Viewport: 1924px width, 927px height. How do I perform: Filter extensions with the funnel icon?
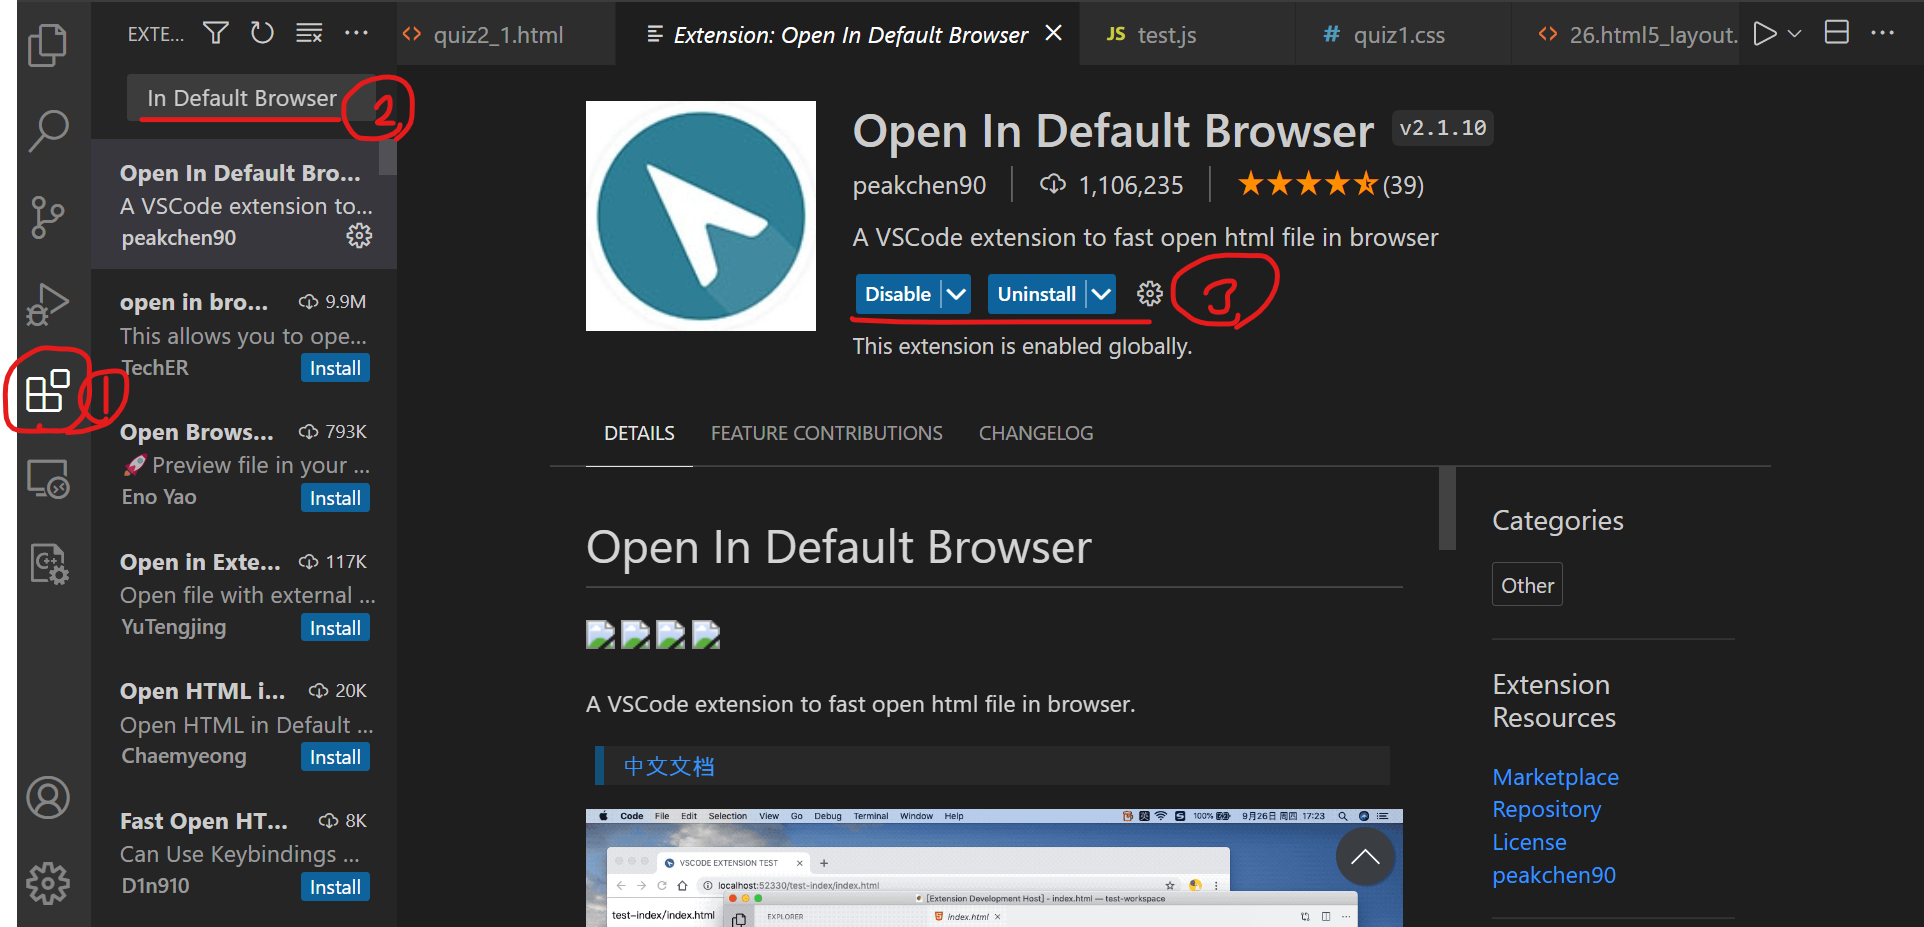click(x=215, y=34)
